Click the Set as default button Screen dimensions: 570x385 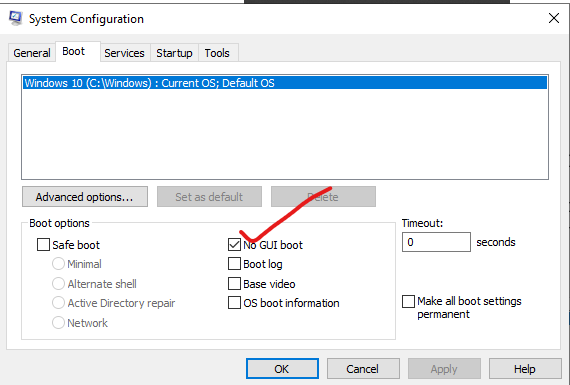click(x=209, y=197)
